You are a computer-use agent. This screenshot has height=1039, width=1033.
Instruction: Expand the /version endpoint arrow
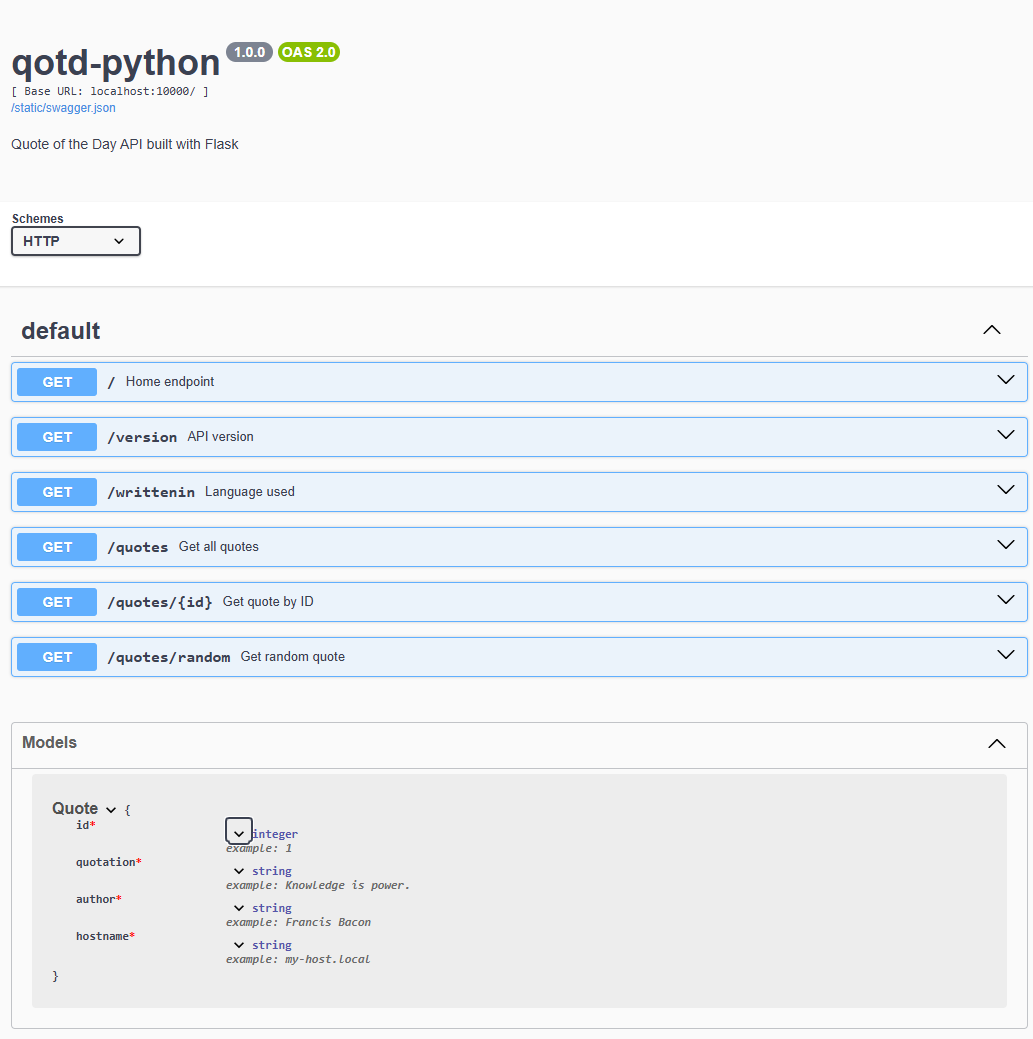[x=1005, y=436]
